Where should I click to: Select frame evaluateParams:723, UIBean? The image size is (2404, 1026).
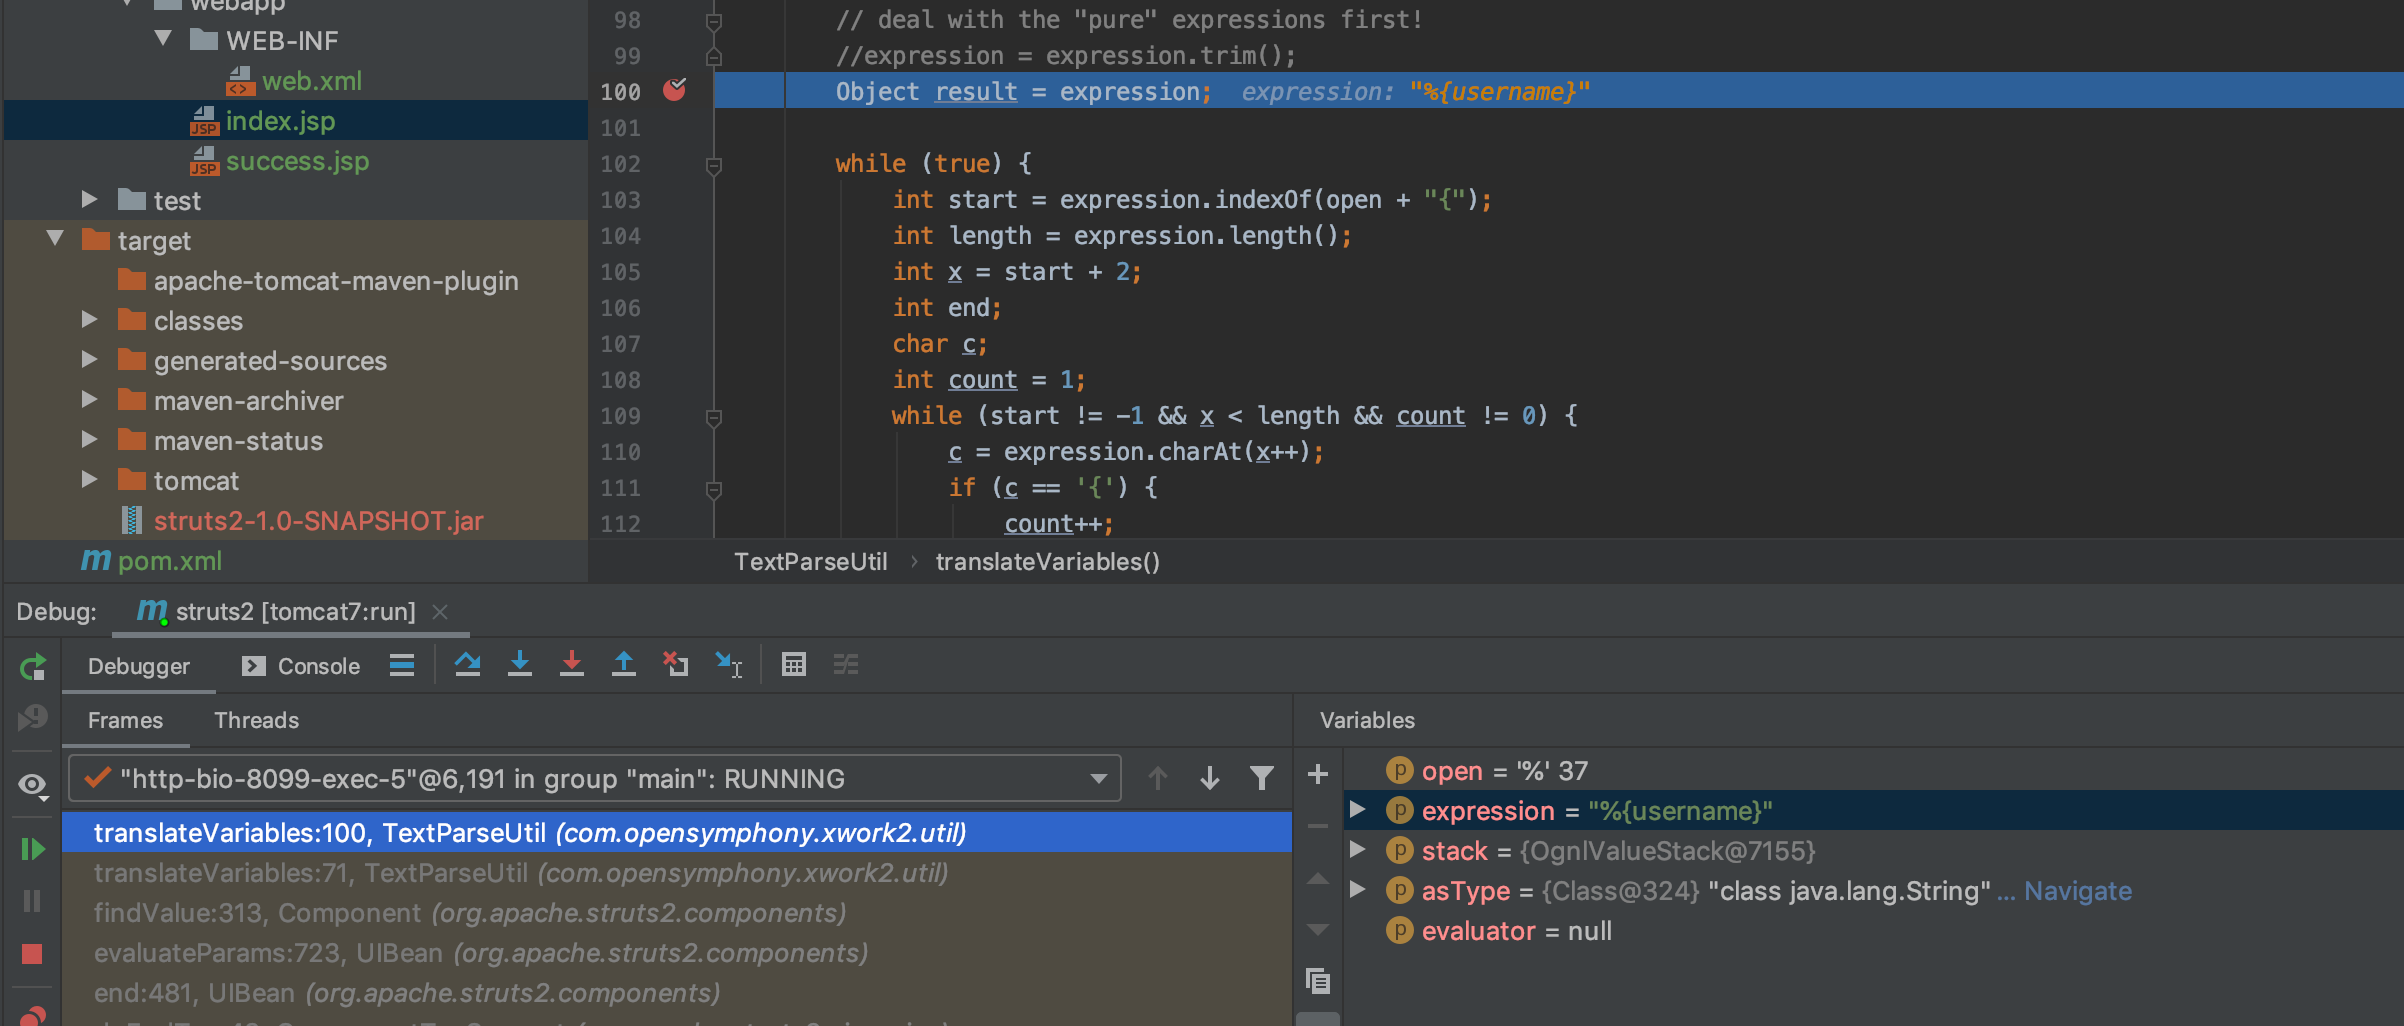(x=481, y=953)
